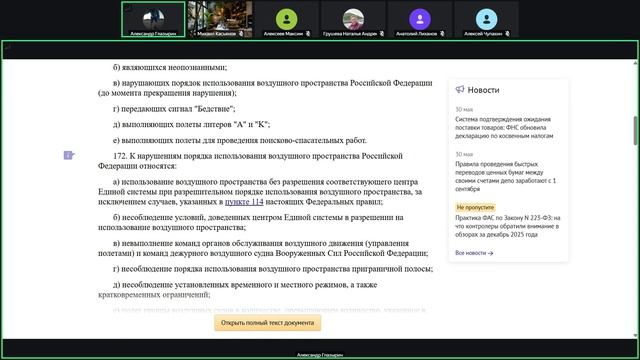This screenshot has width=640, height=360.
Task: Select Грушева Наталья's photo avatar tile
Action: point(353,19)
